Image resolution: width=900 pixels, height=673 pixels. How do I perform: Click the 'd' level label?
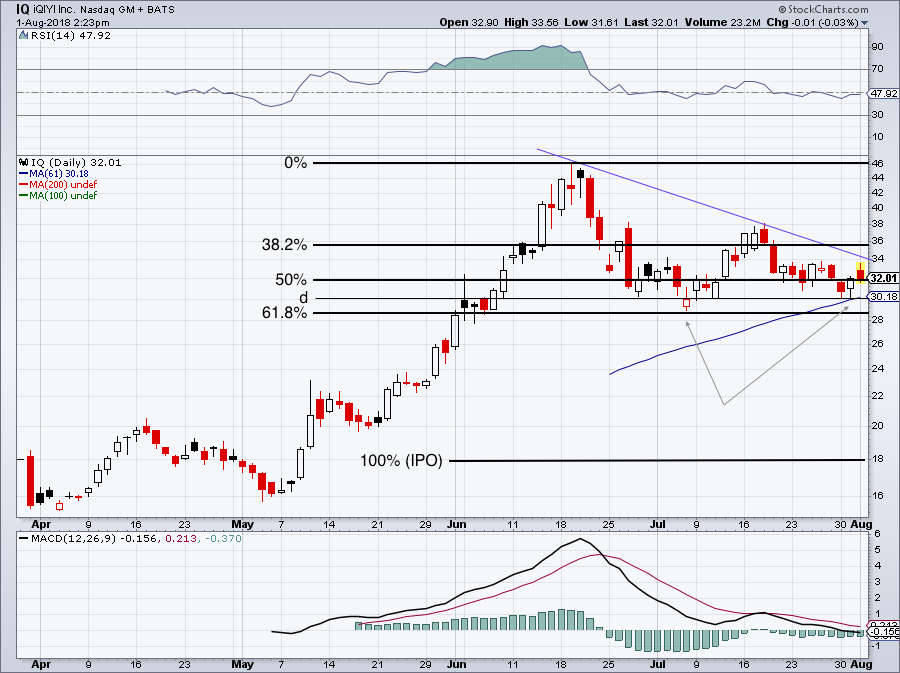(x=303, y=297)
